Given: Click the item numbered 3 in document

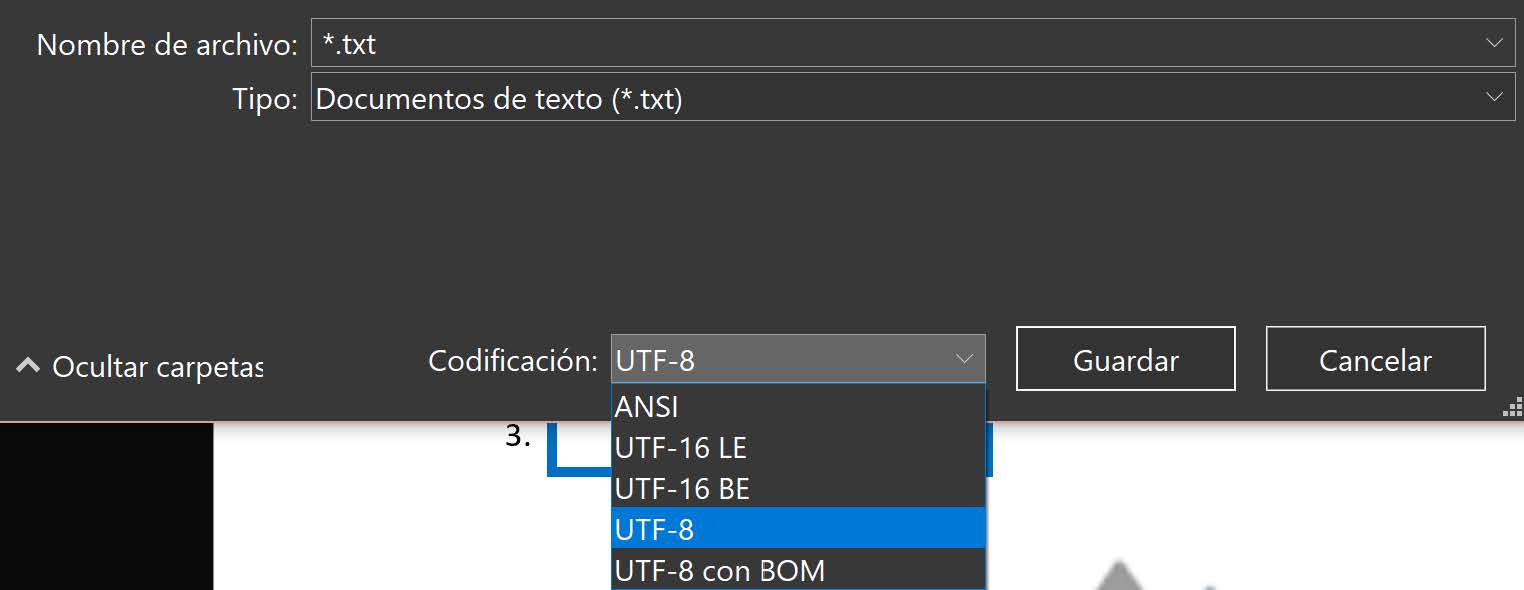Looking at the screenshot, I should click(515, 435).
